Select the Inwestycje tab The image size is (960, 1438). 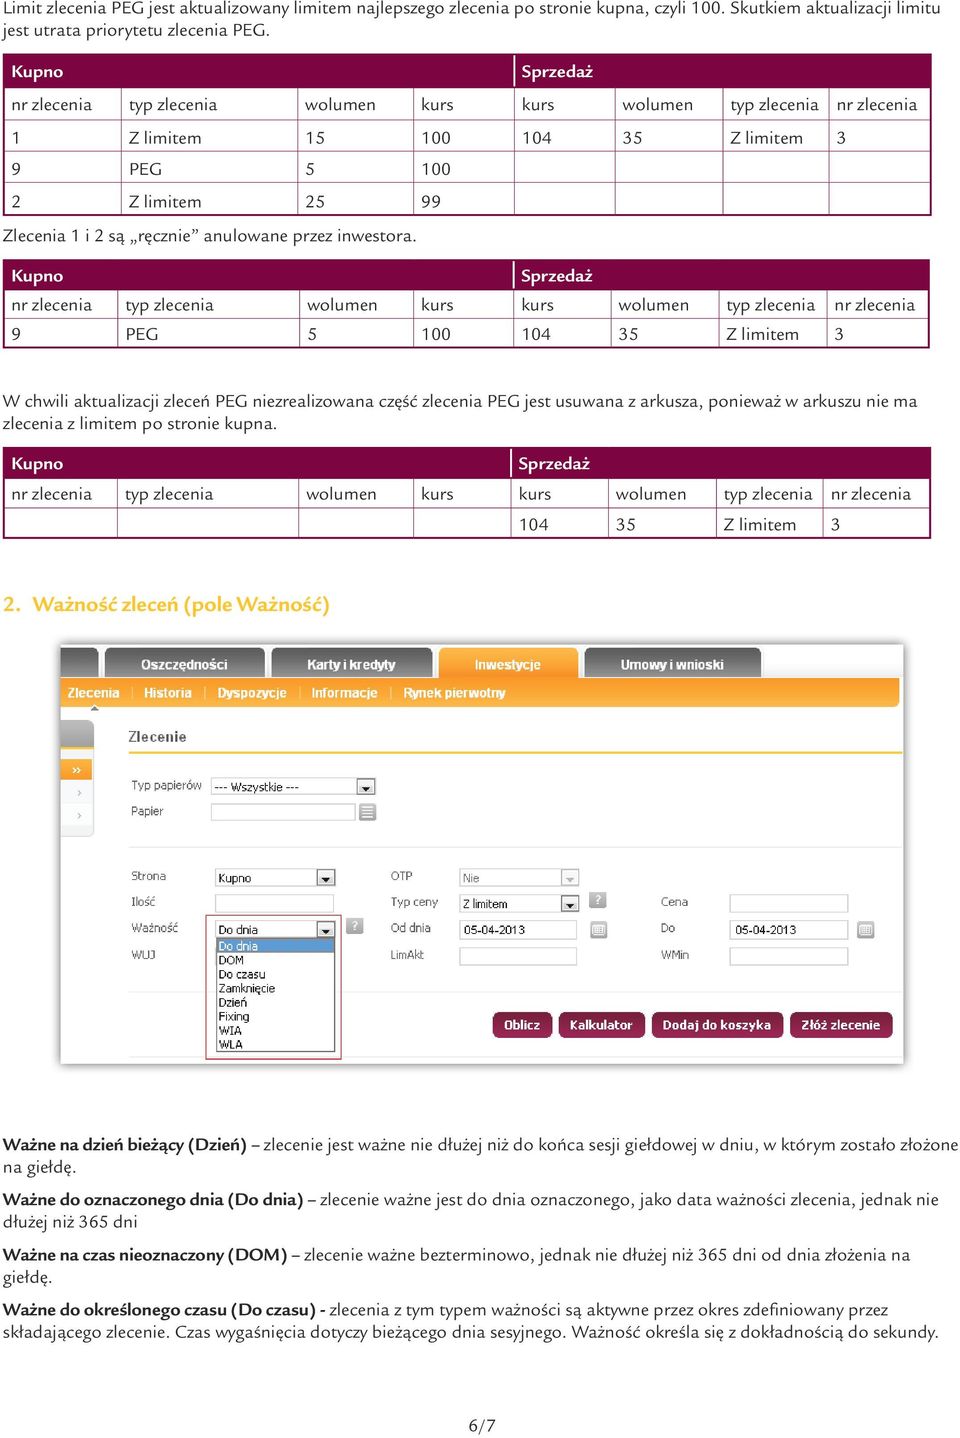pos(508,664)
